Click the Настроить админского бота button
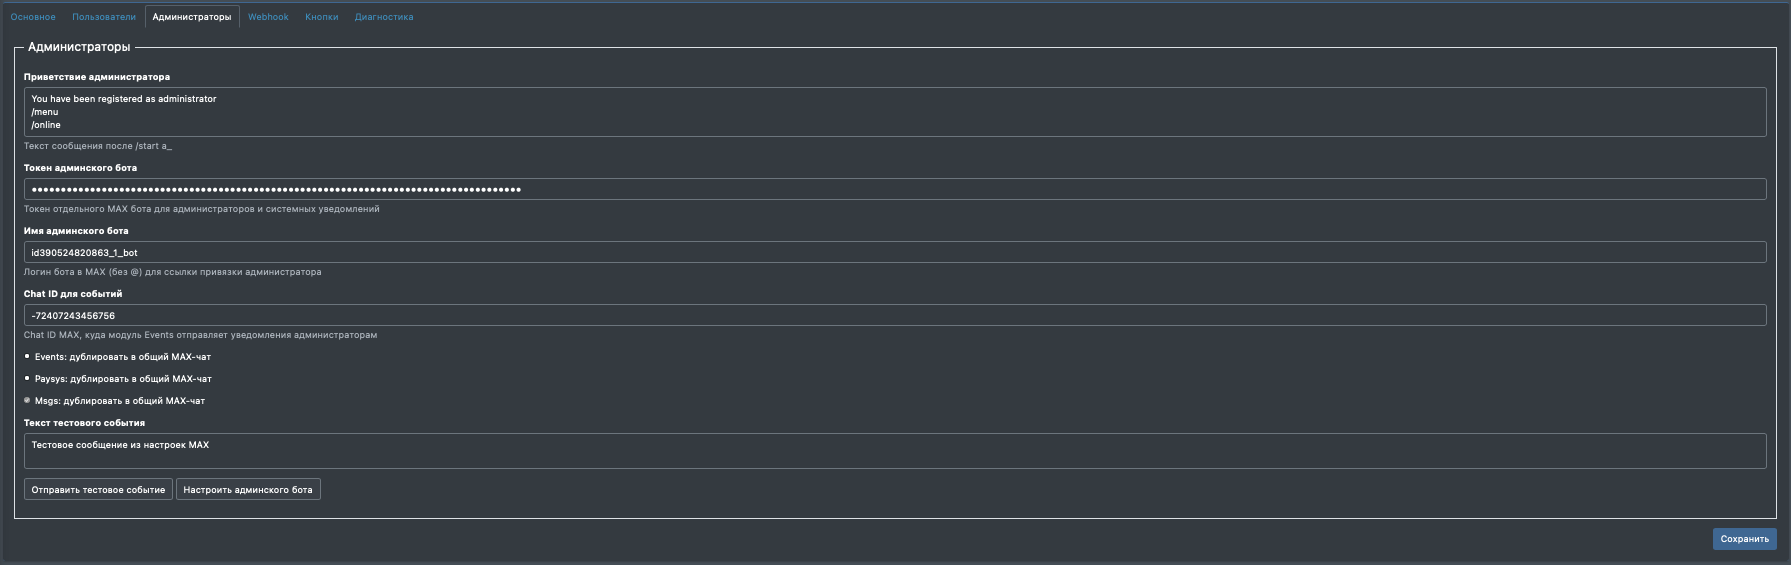Image resolution: width=1791 pixels, height=565 pixels. (x=248, y=490)
